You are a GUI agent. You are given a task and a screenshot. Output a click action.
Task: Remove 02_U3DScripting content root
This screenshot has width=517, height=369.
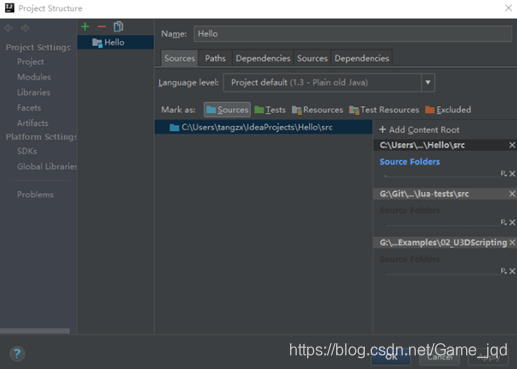click(x=512, y=242)
